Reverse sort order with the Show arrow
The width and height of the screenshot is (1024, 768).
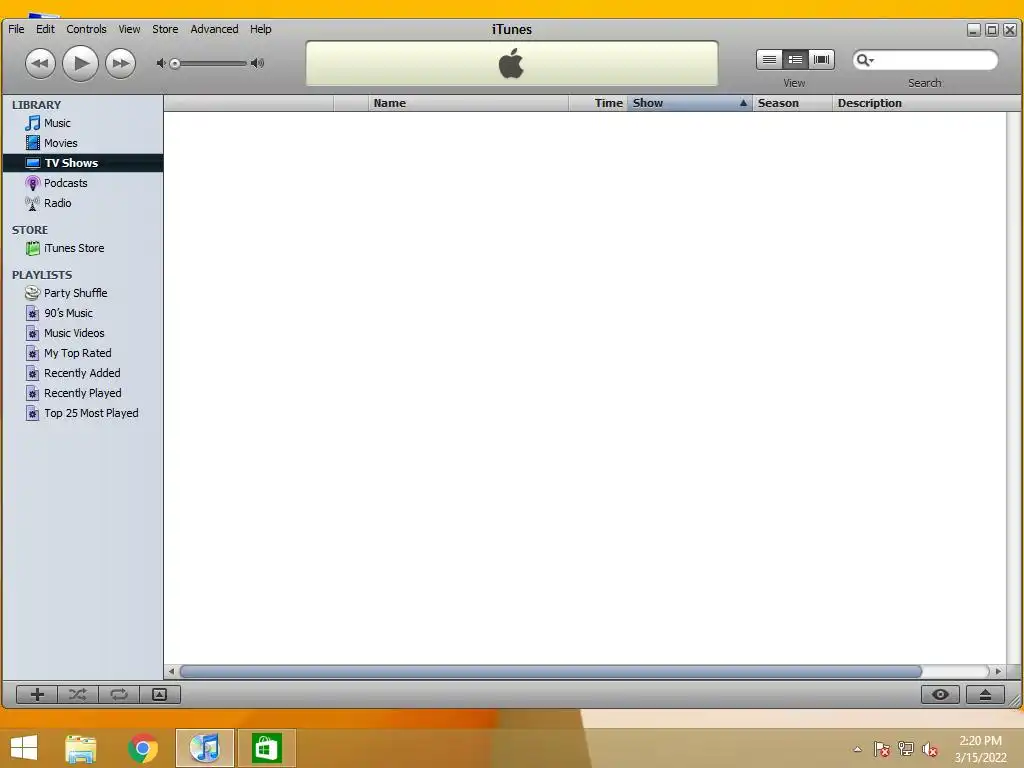pos(743,103)
